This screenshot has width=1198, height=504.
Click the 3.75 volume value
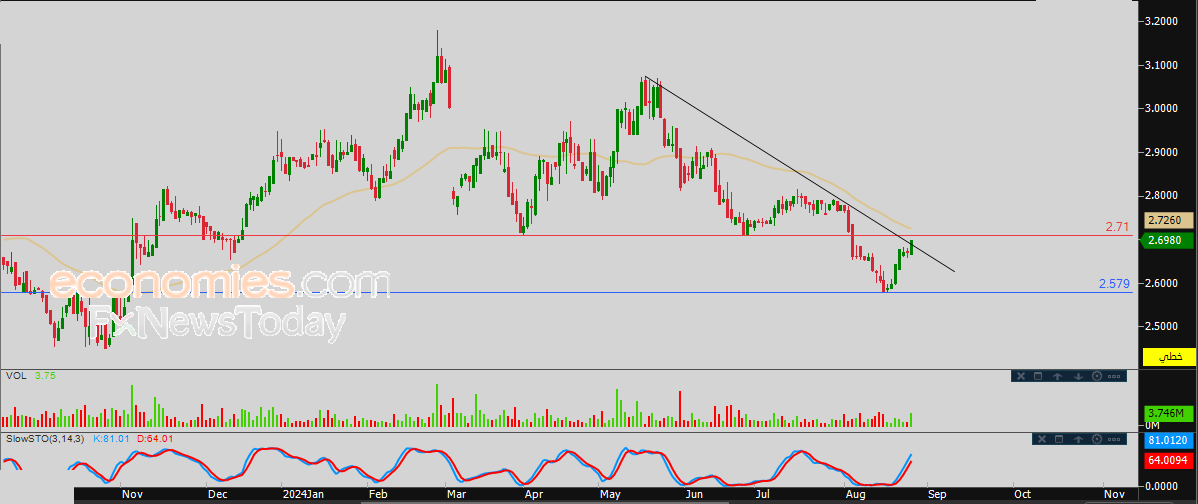tap(45, 376)
